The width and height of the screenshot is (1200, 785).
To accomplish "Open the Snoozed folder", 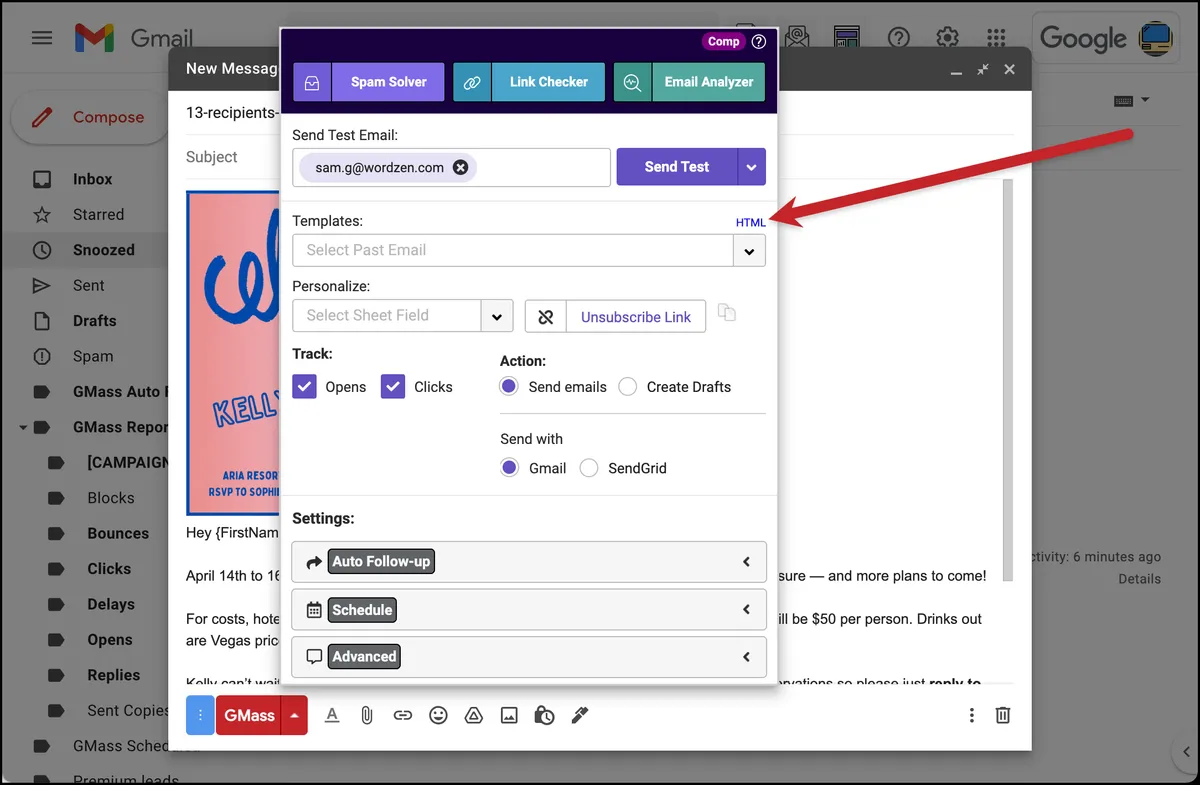I will (103, 250).
